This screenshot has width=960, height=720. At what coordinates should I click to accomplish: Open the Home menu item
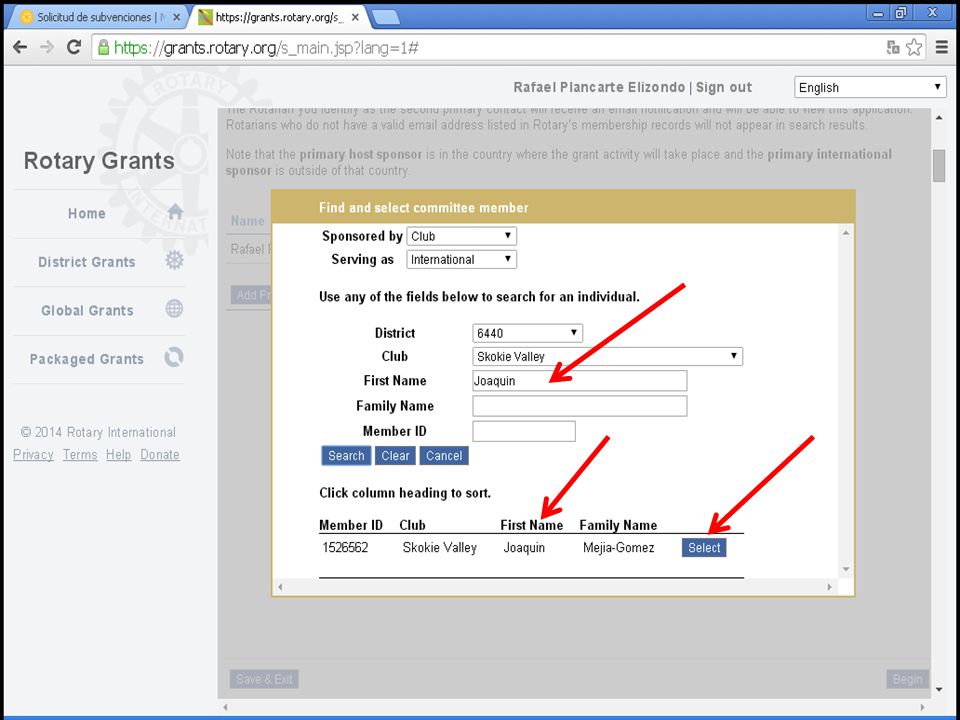pyautogui.click(x=86, y=214)
